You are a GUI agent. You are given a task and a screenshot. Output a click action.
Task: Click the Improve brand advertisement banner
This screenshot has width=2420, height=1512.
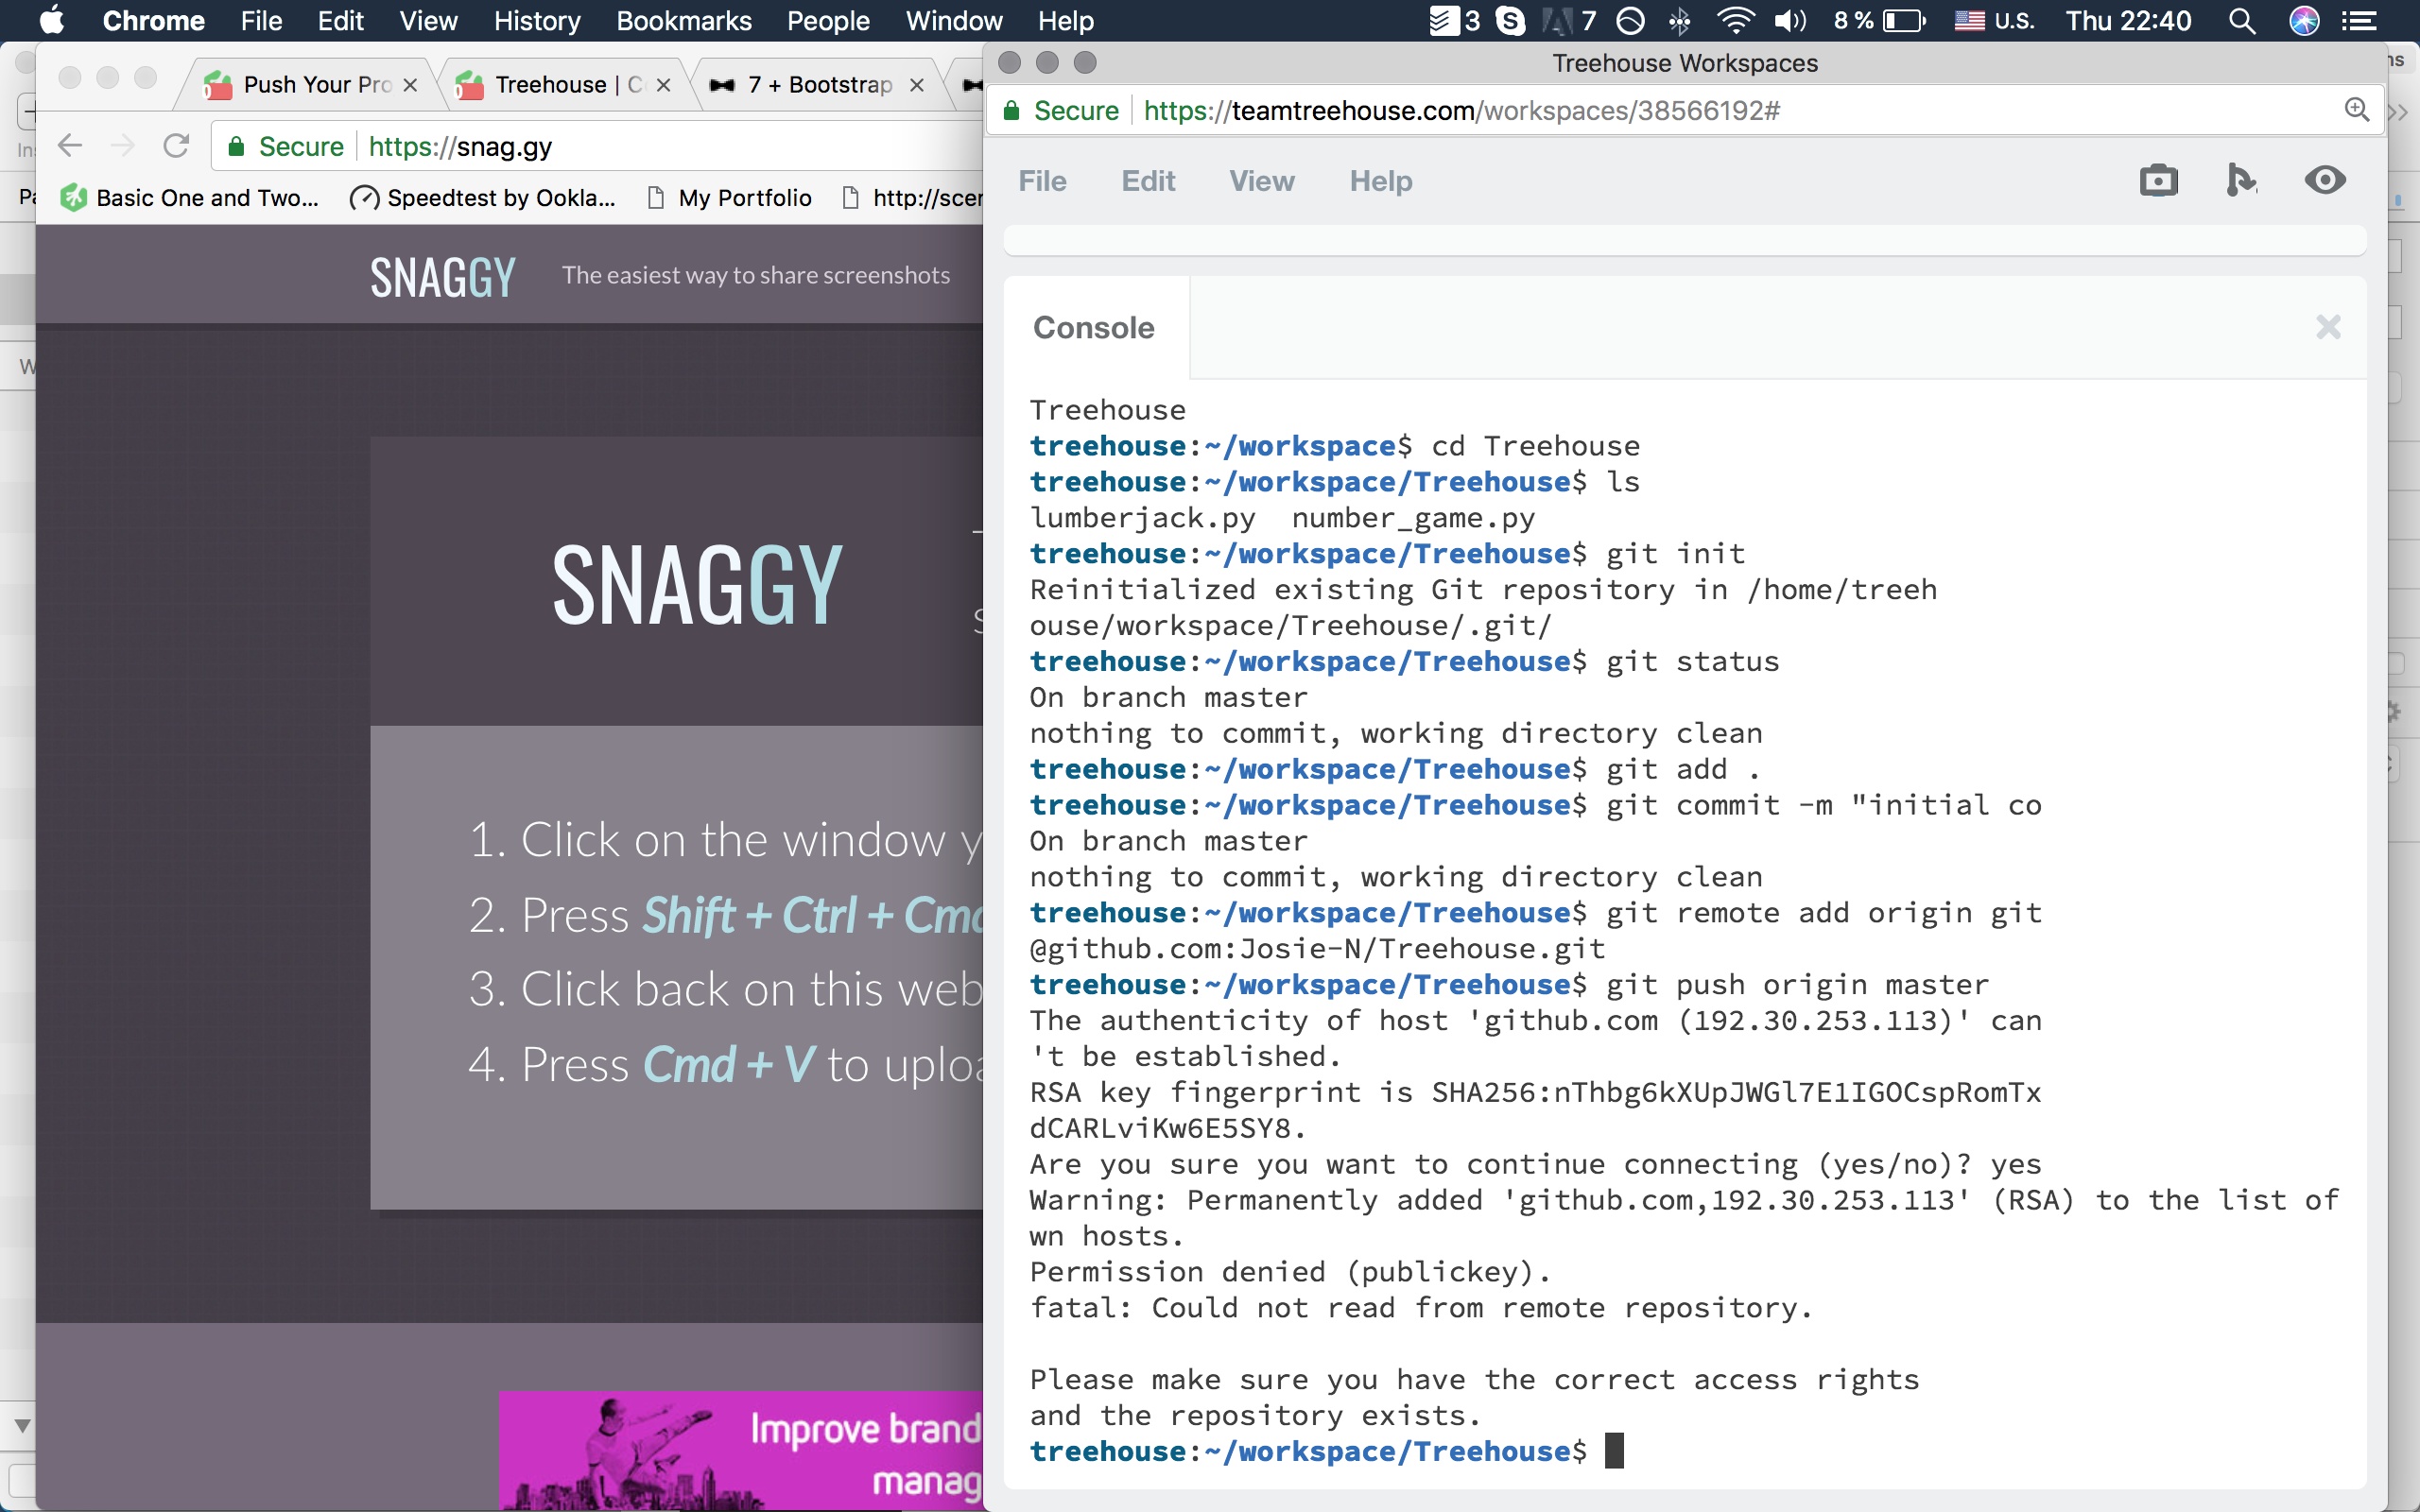point(741,1451)
